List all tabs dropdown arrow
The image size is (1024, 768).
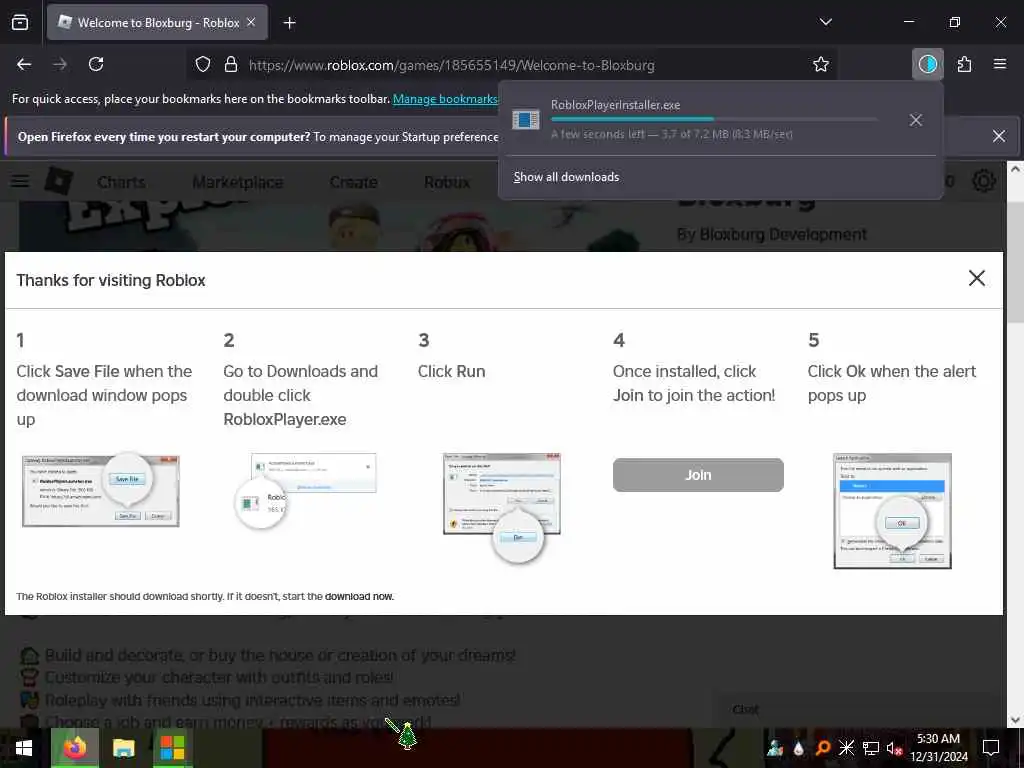825,22
